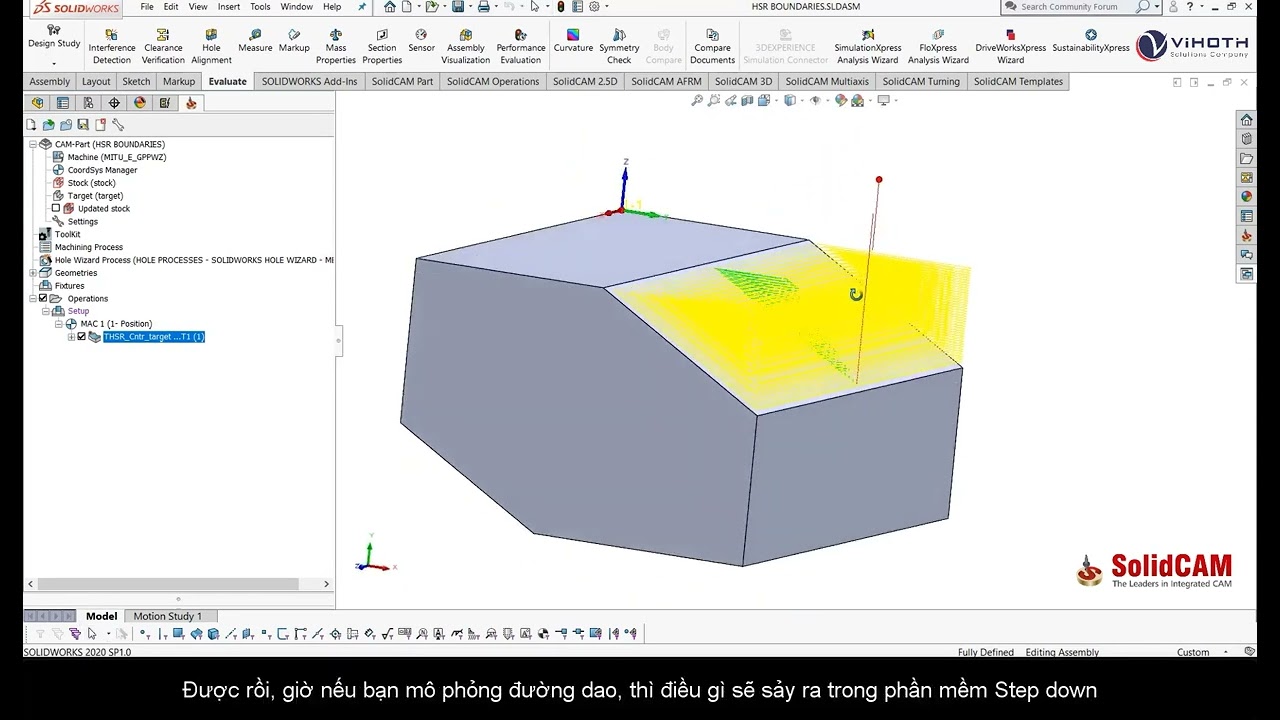This screenshot has height=720, width=1280.
Task: Open the Interference Detection tool
Action: 111,47
